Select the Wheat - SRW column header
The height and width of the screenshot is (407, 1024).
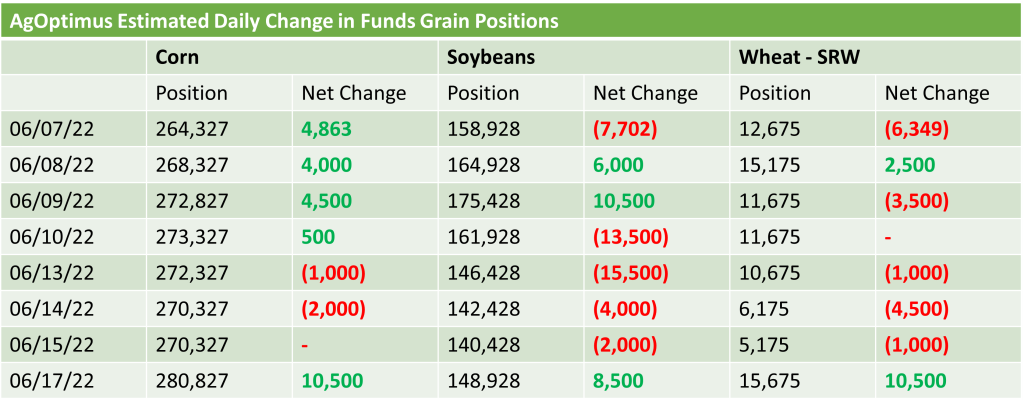click(800, 57)
